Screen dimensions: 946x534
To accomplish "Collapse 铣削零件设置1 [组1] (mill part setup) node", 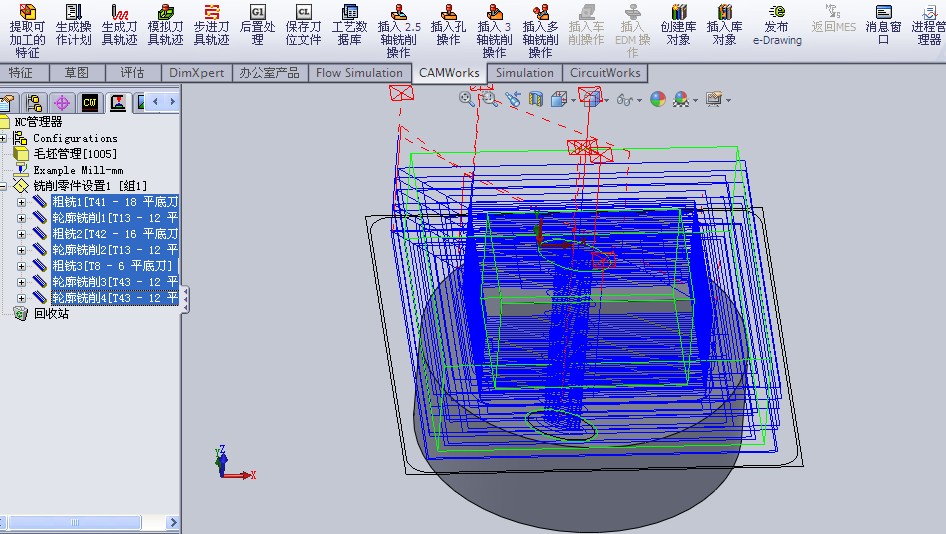I will [x=3, y=186].
